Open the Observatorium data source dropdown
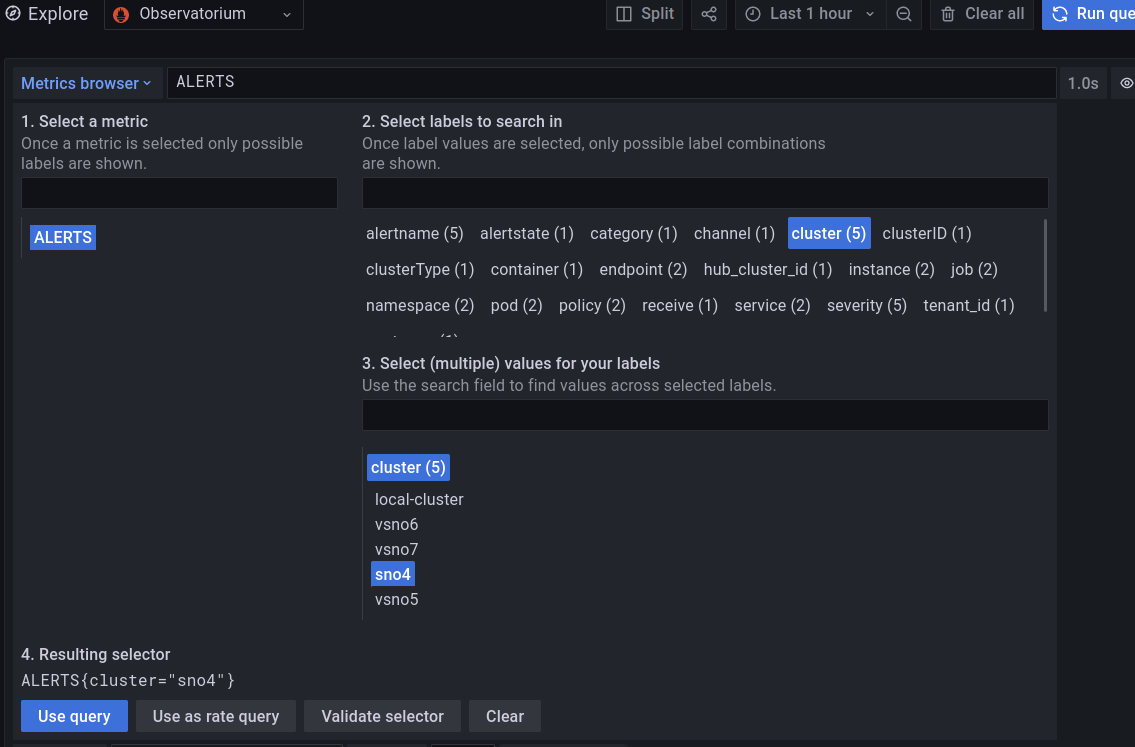This screenshot has height=747, width=1135. 203,14
